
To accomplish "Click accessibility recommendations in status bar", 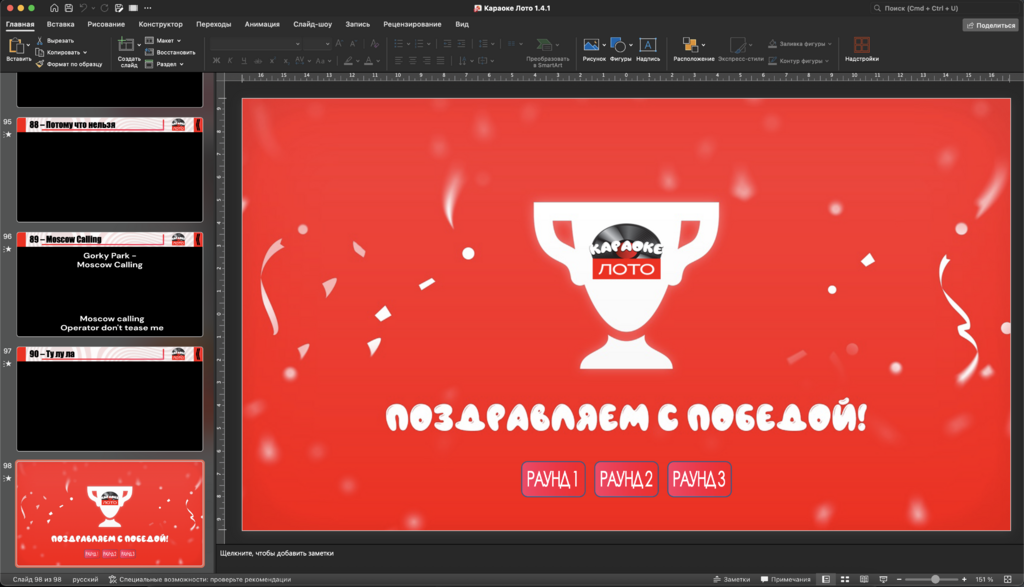I will [x=199, y=579].
